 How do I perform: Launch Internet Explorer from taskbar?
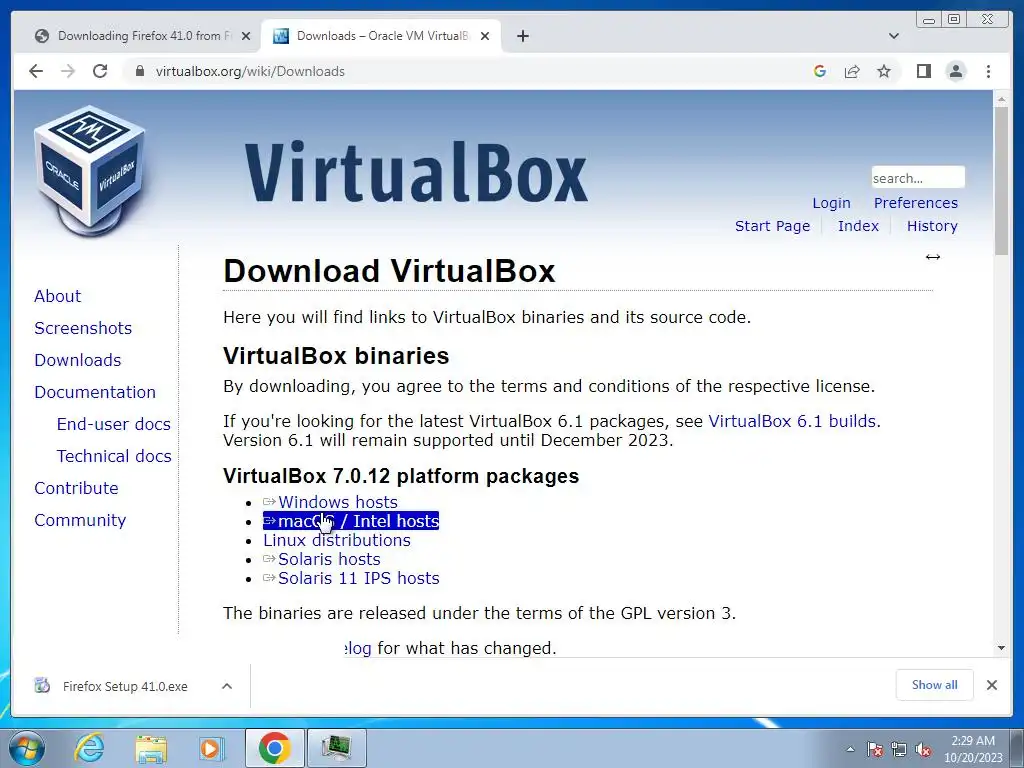[89, 748]
